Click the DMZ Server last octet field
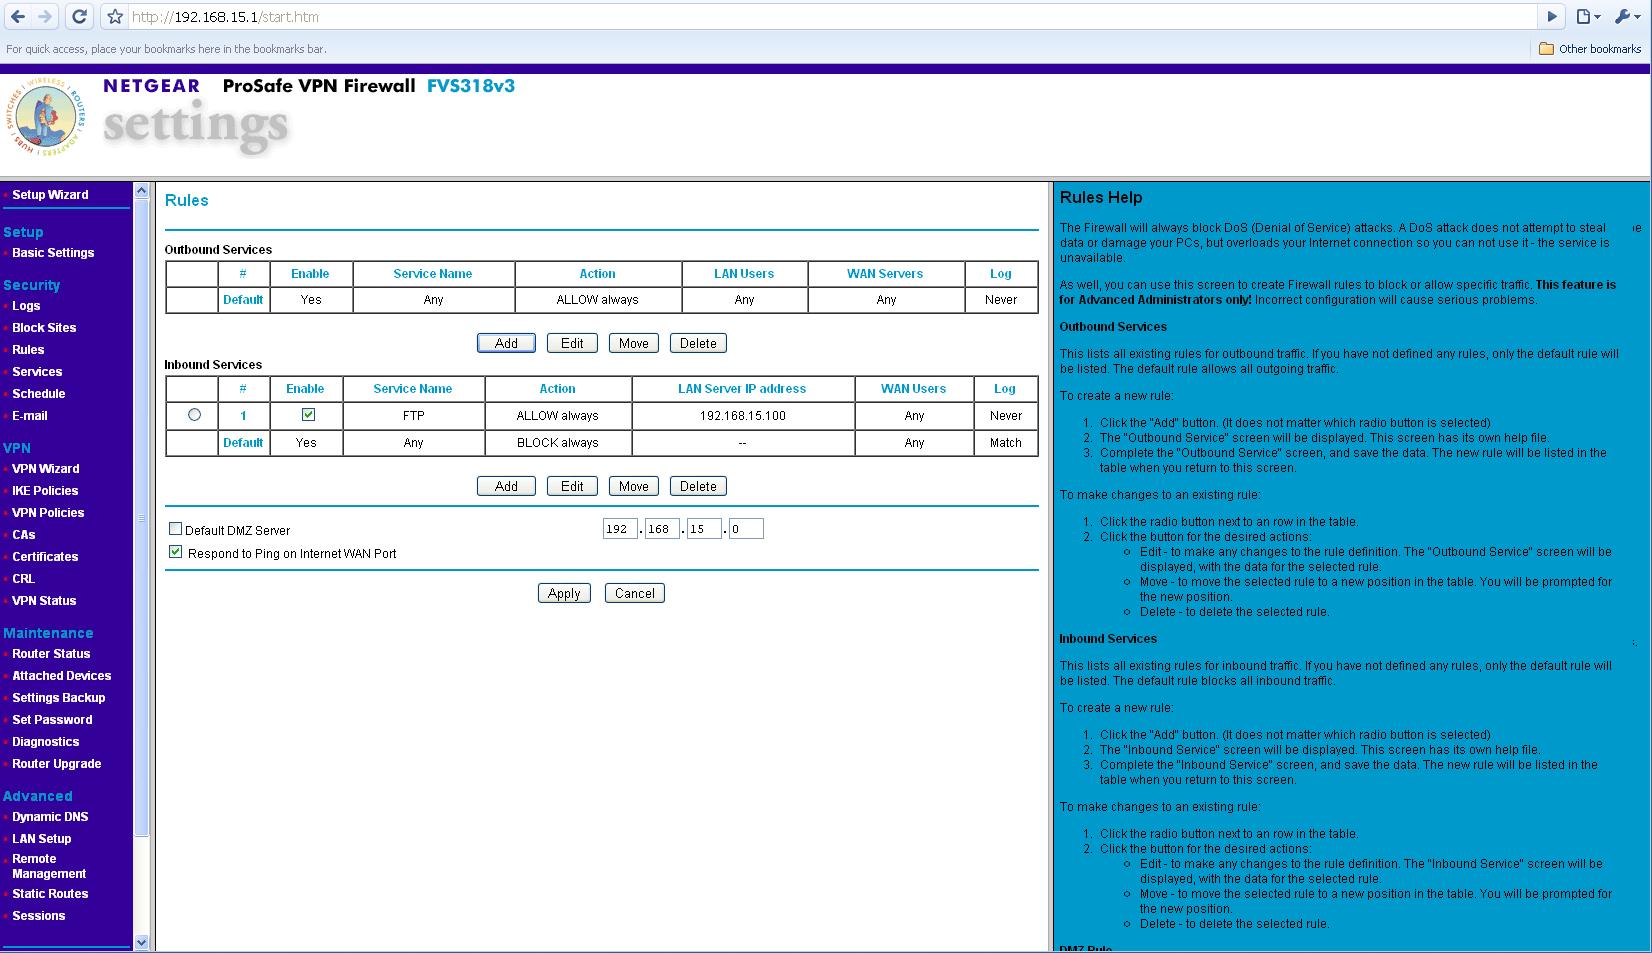Viewport: 1652px width, 953px height. (748, 528)
